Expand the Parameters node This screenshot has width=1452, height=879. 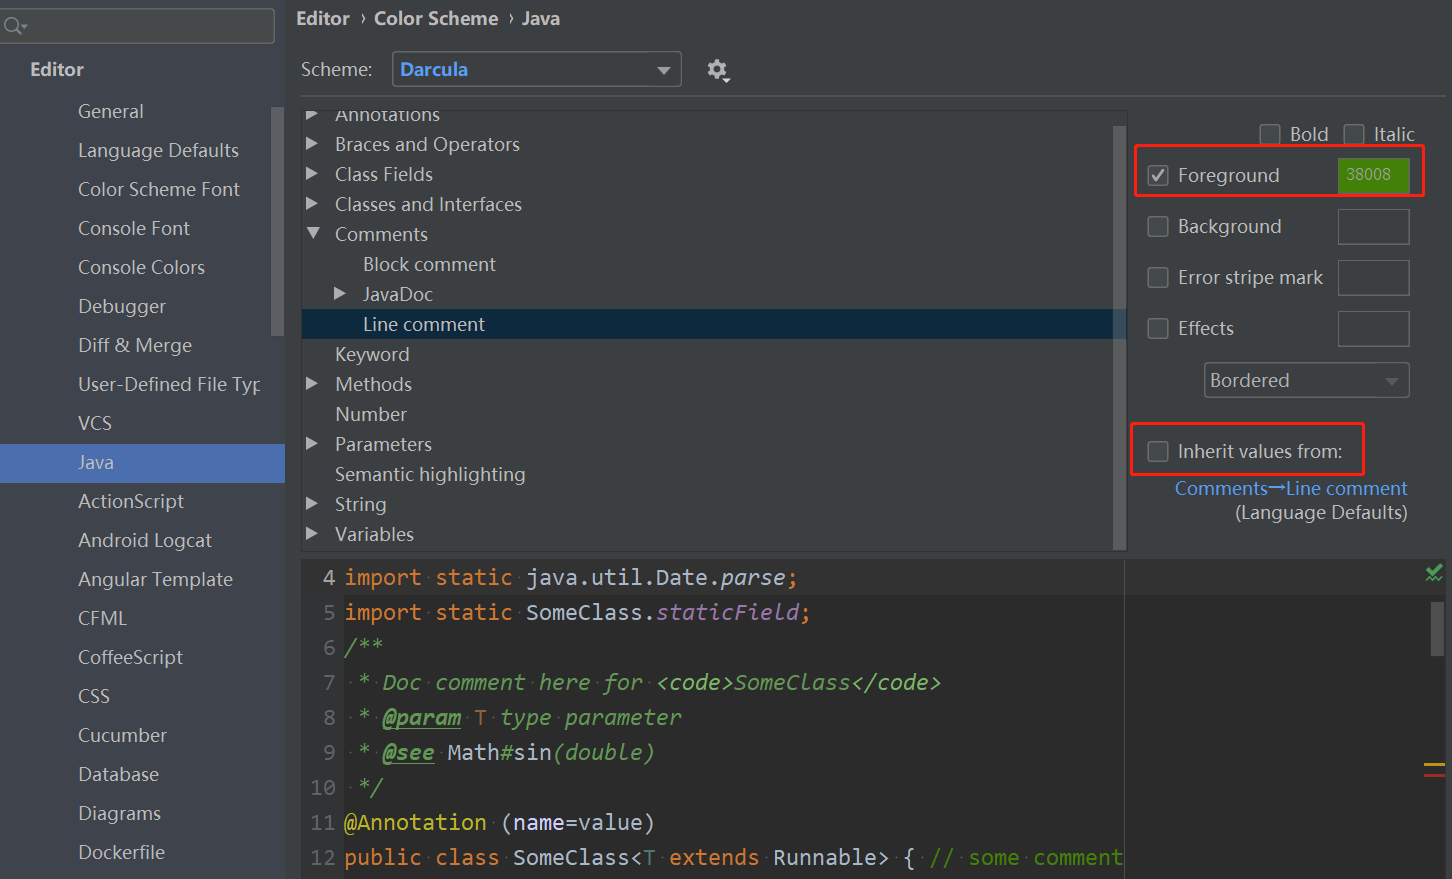click(312, 444)
